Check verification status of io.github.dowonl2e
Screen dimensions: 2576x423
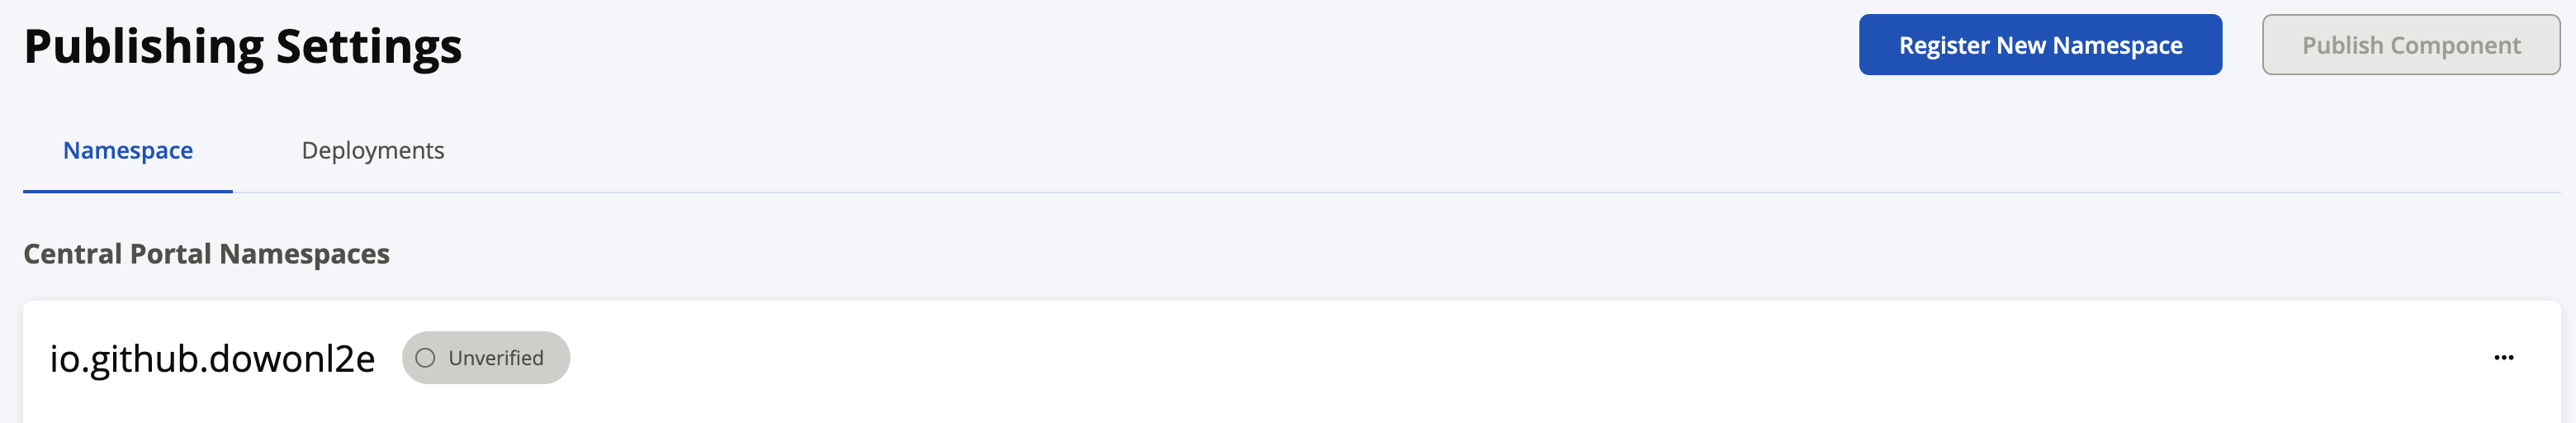pyautogui.click(x=486, y=358)
